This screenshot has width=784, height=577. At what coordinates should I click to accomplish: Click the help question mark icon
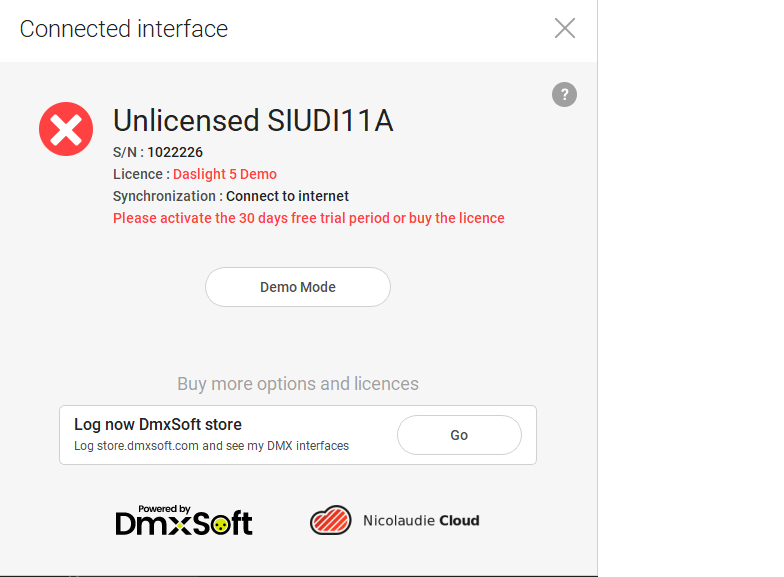tap(564, 95)
